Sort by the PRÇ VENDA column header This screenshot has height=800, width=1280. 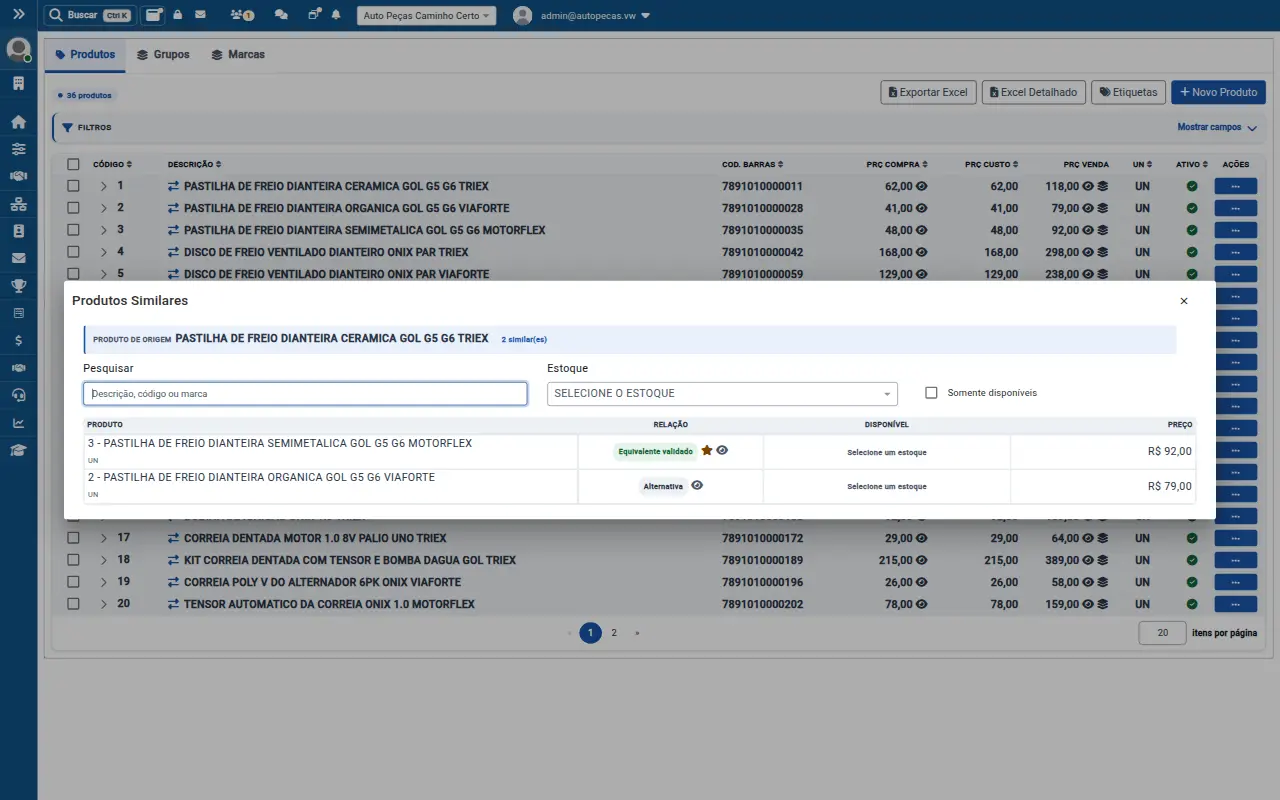[1086, 164]
